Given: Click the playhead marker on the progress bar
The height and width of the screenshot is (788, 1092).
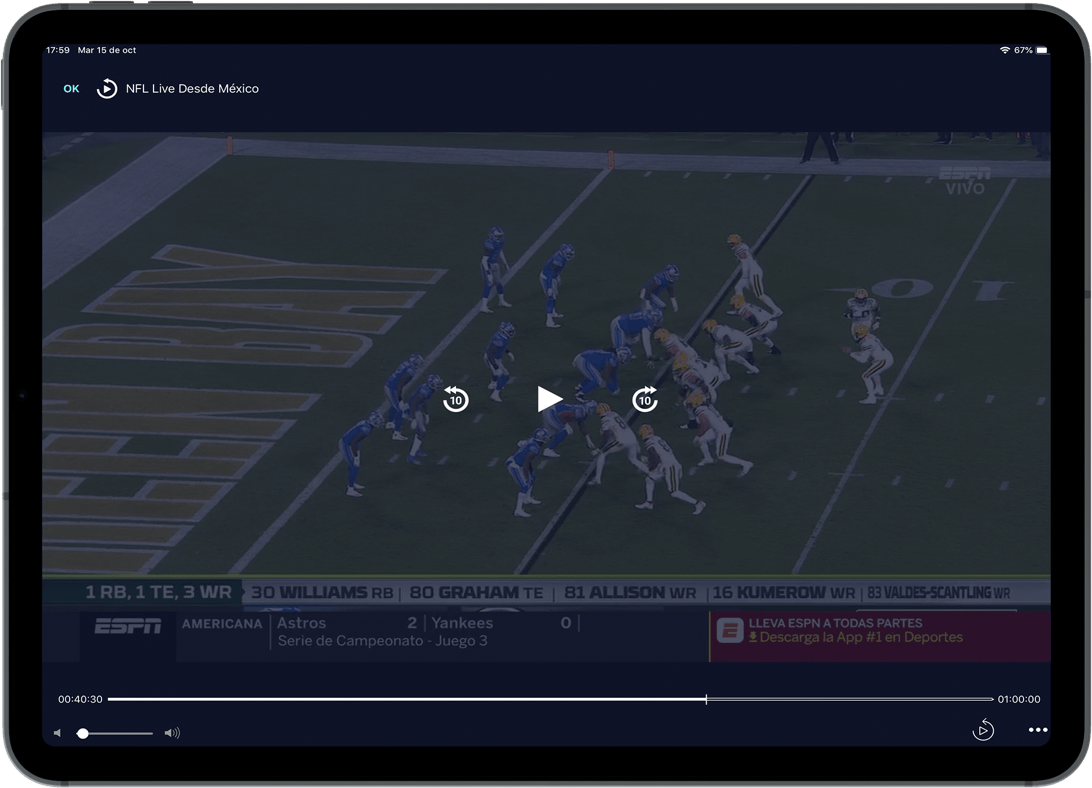Looking at the screenshot, I should click(706, 699).
